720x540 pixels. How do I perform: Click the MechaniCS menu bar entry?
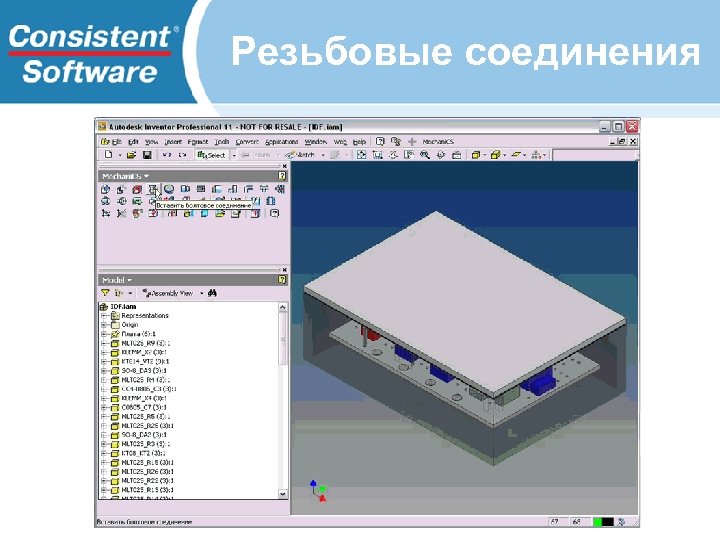(x=438, y=142)
